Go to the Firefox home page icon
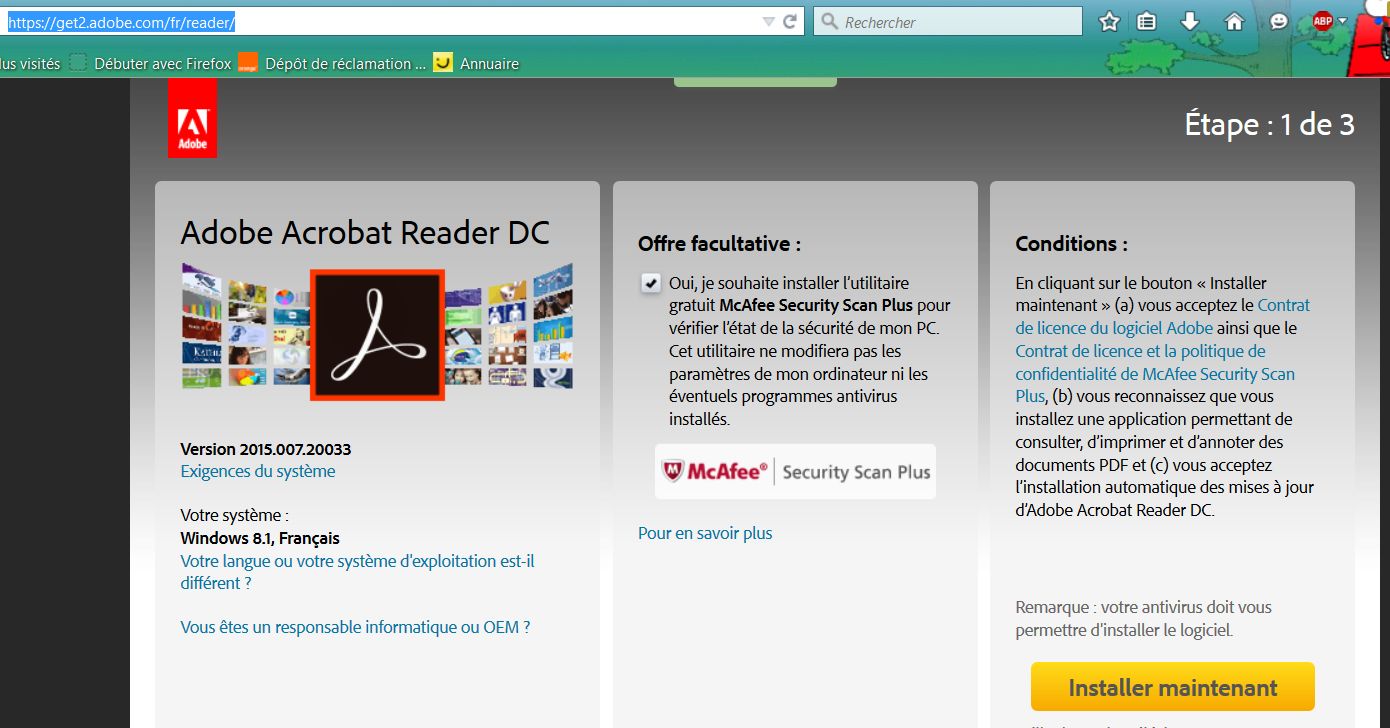 1234,21
